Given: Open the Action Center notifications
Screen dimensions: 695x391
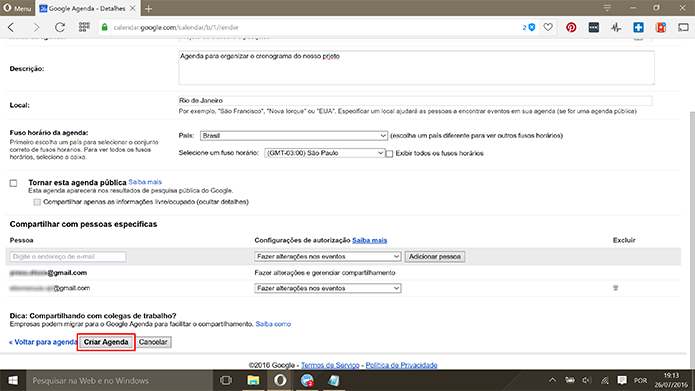Looking at the screenshot, I should 622,380.
